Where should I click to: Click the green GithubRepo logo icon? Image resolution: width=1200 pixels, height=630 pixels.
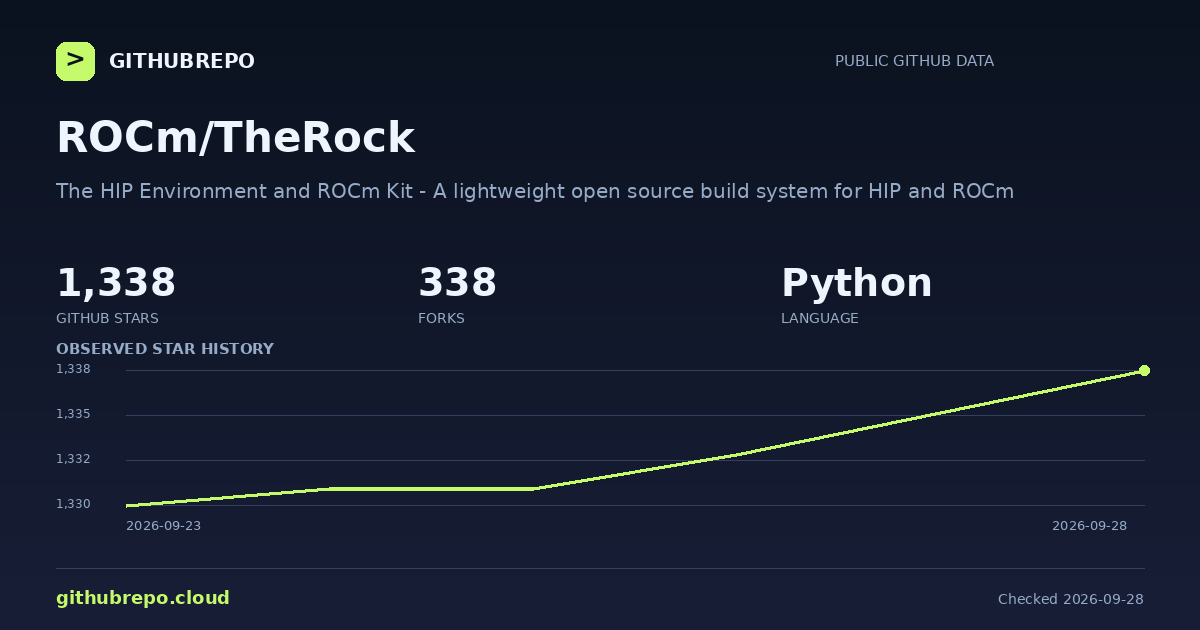[75, 61]
